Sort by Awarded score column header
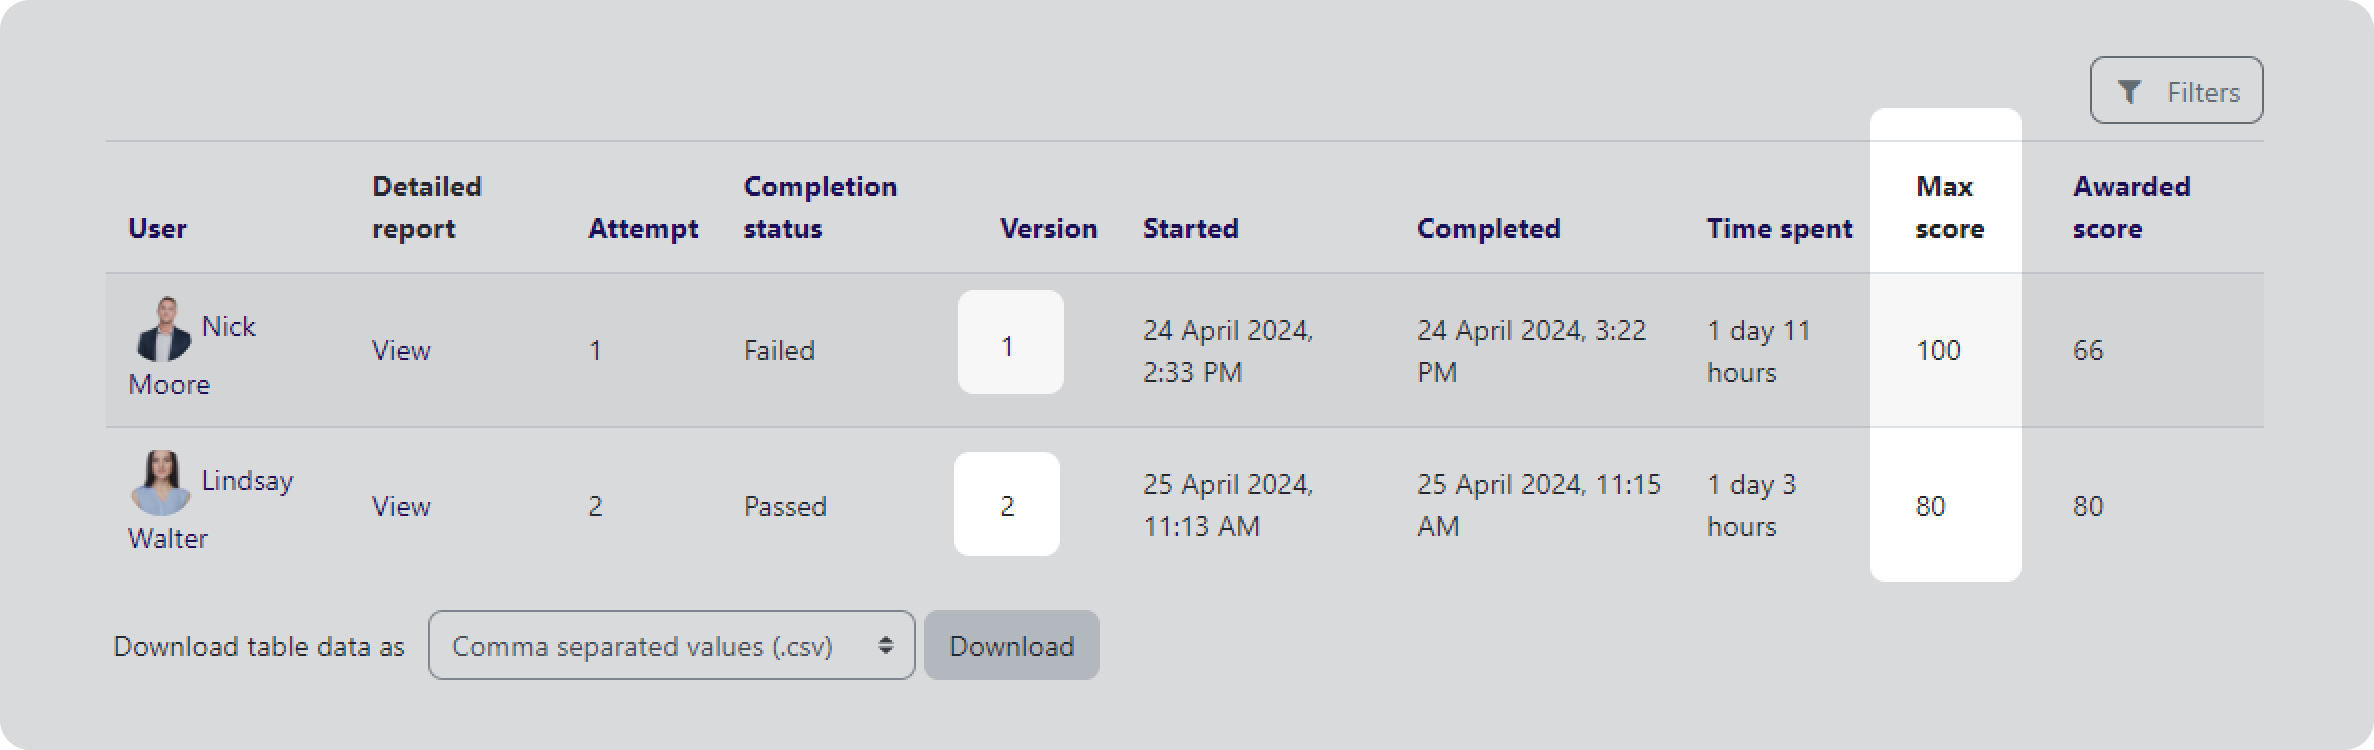 (x=2130, y=207)
